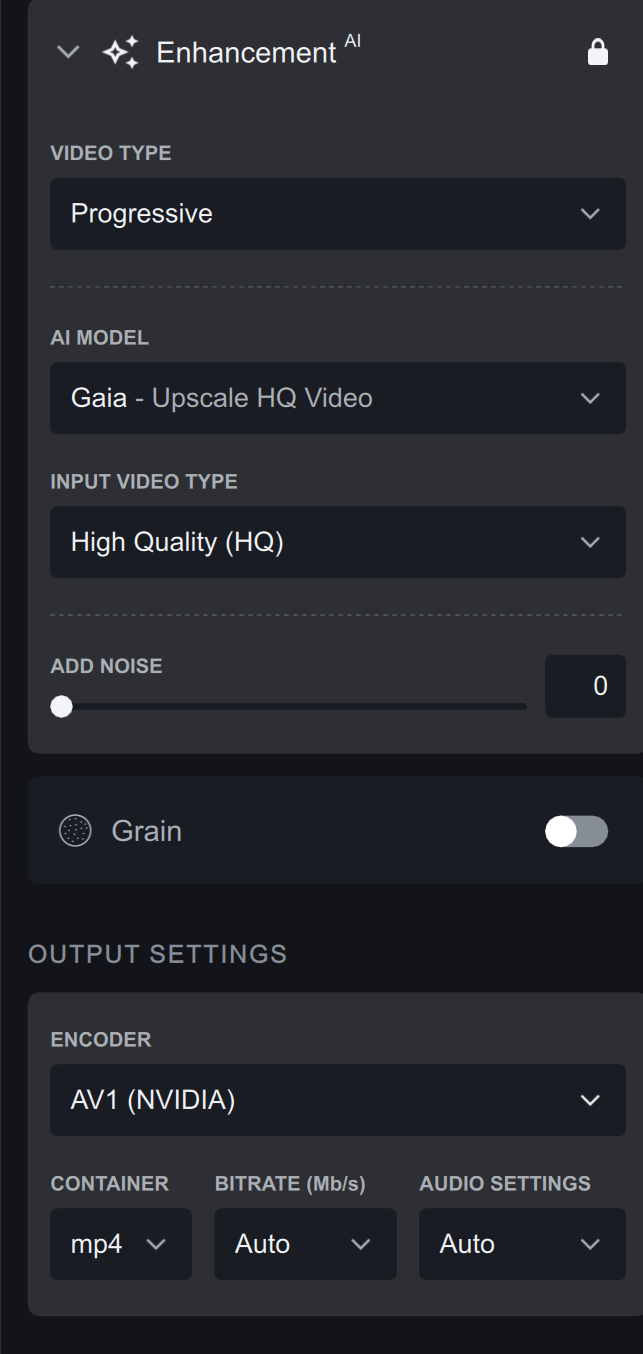Toggle the Grain switch on
Screen dimensions: 643x1354
[576, 831]
